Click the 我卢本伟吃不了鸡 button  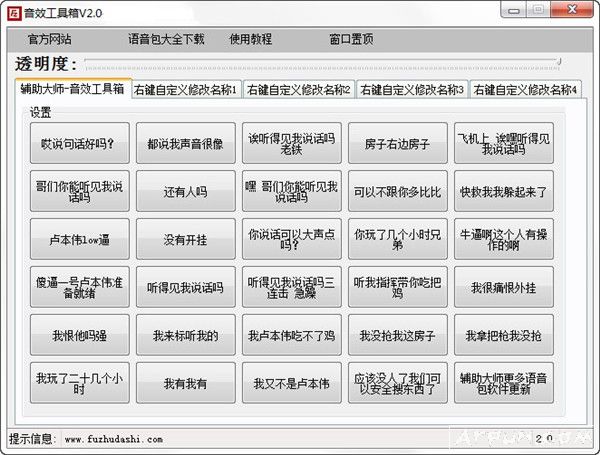click(292, 335)
